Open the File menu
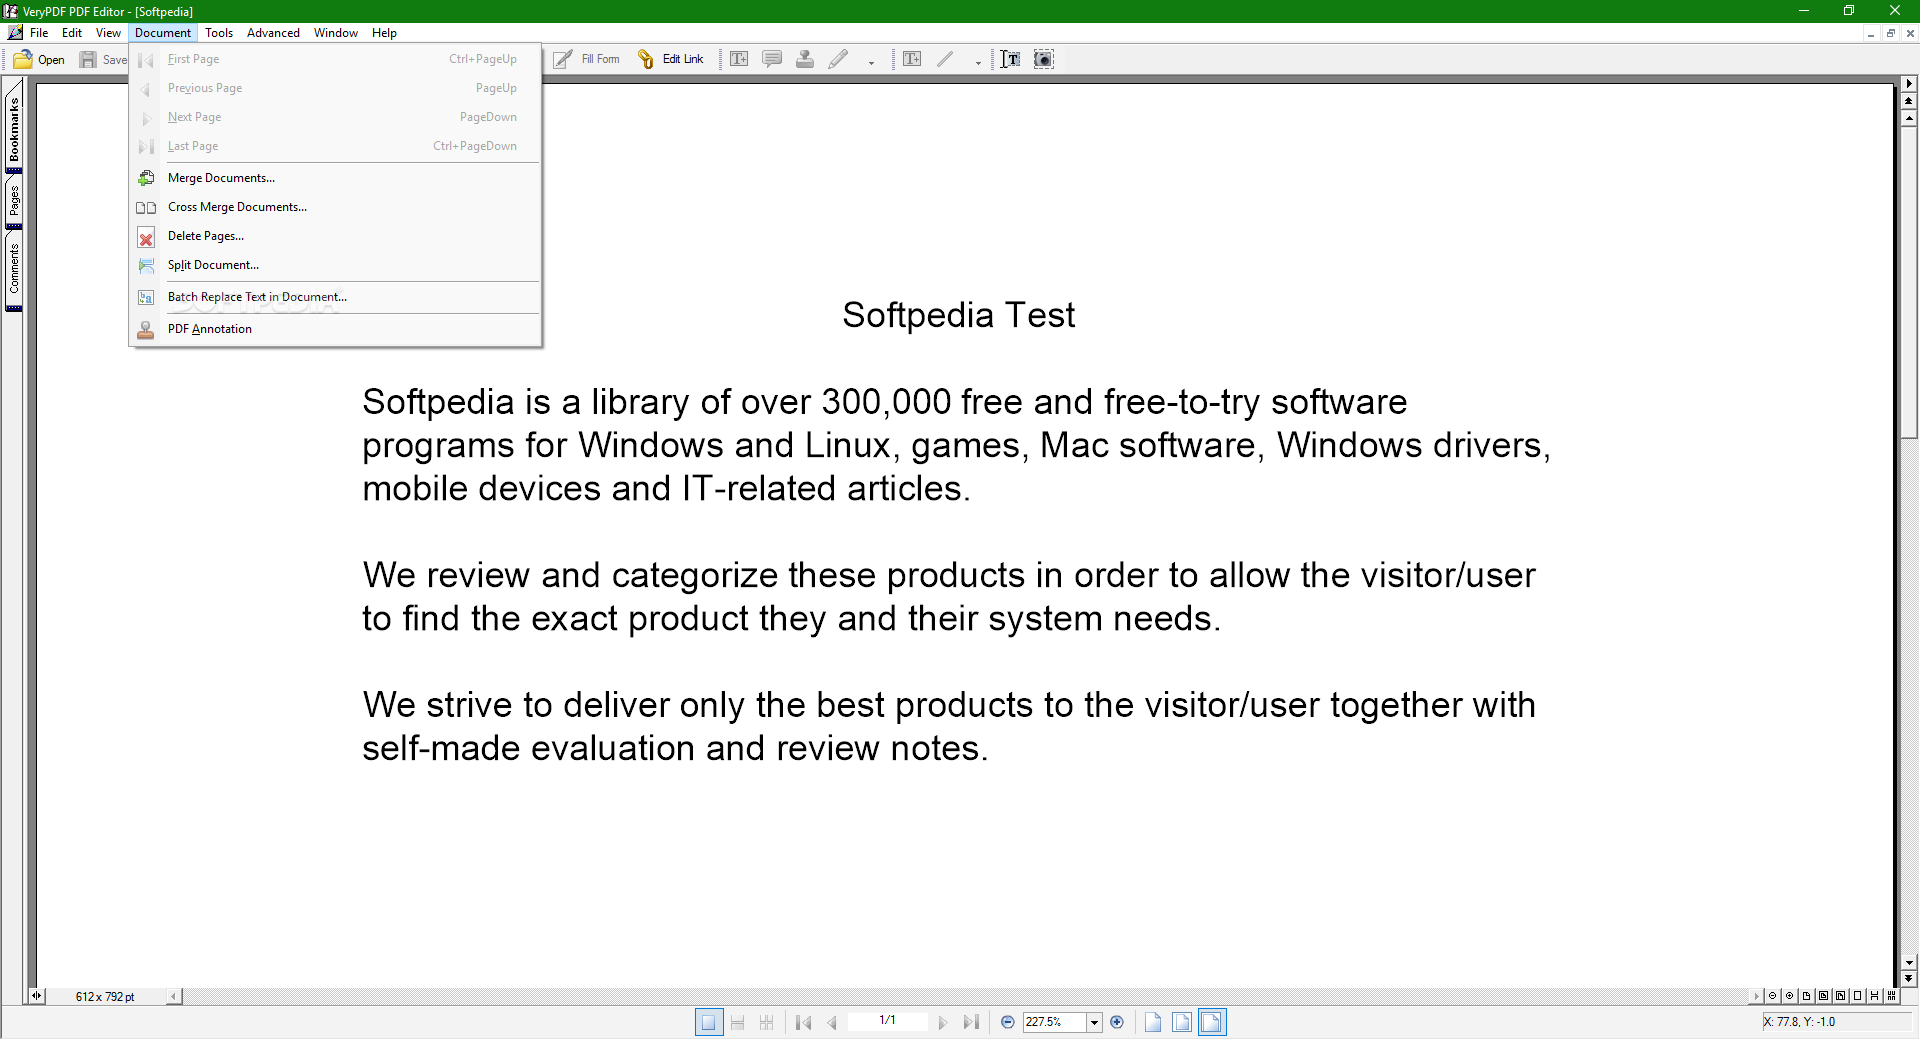Viewport: 1920px width, 1040px height. pos(39,33)
